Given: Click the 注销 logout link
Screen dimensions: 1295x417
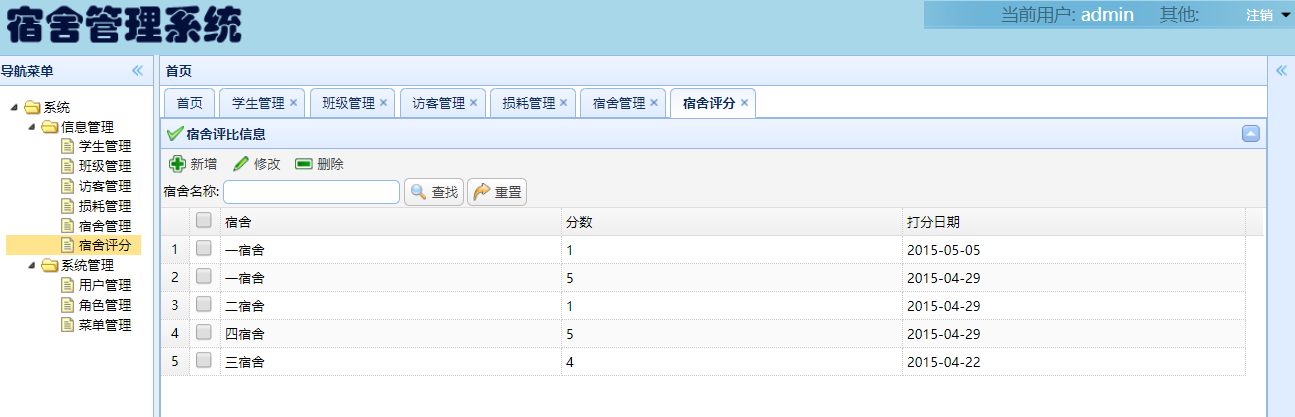Looking at the screenshot, I should (1259, 15).
